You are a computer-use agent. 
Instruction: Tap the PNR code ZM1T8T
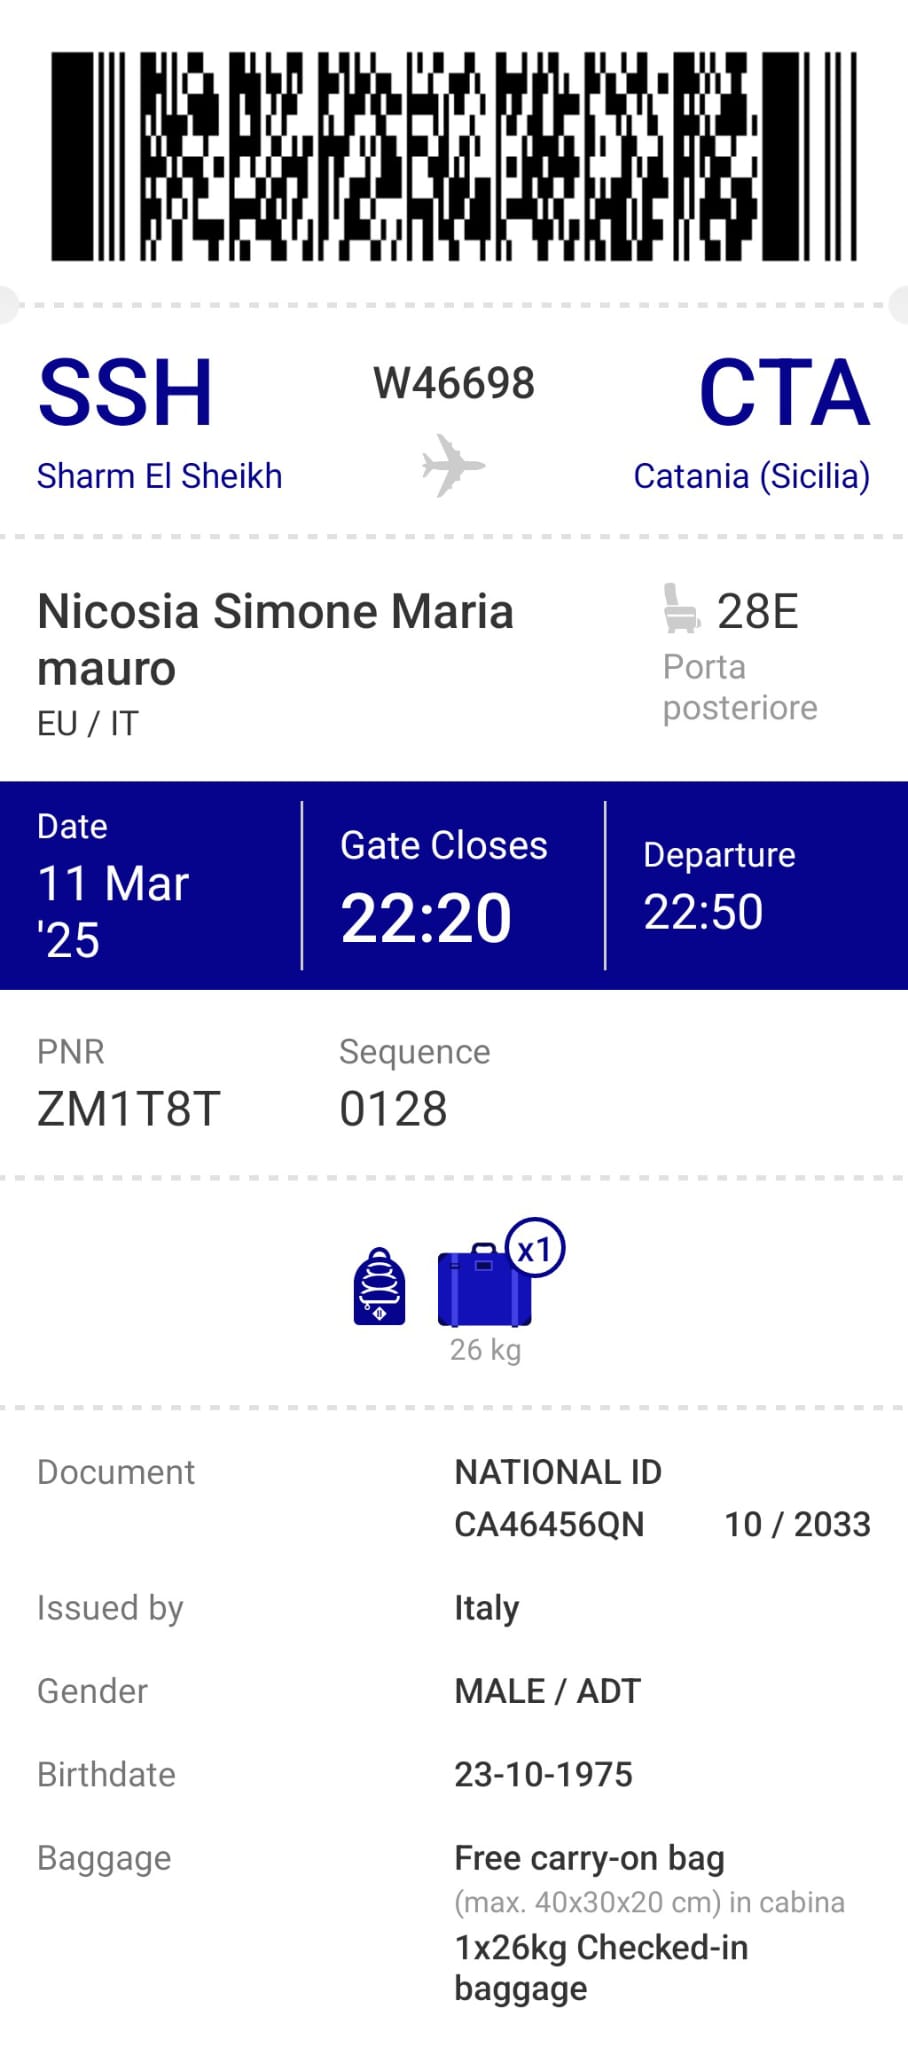[128, 1109]
